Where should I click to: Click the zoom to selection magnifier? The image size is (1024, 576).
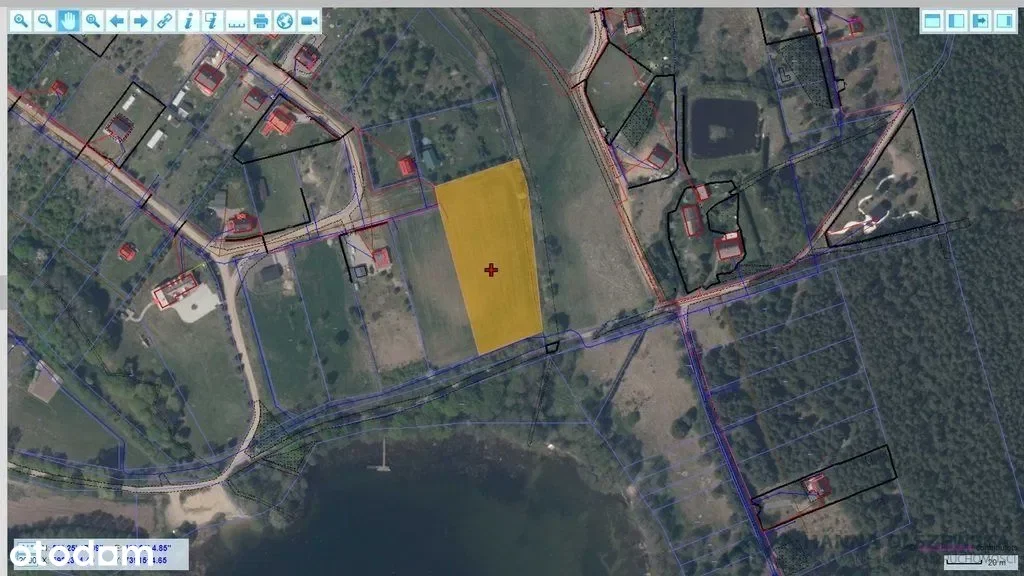[92, 20]
